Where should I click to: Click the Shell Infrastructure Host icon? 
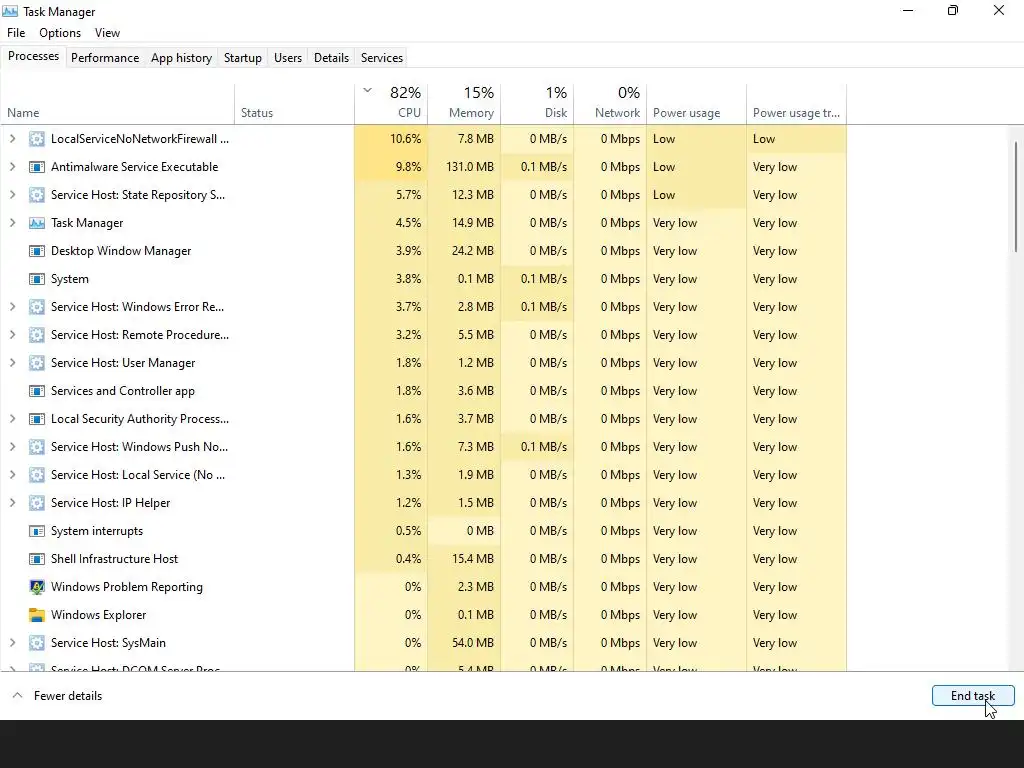pos(37,559)
